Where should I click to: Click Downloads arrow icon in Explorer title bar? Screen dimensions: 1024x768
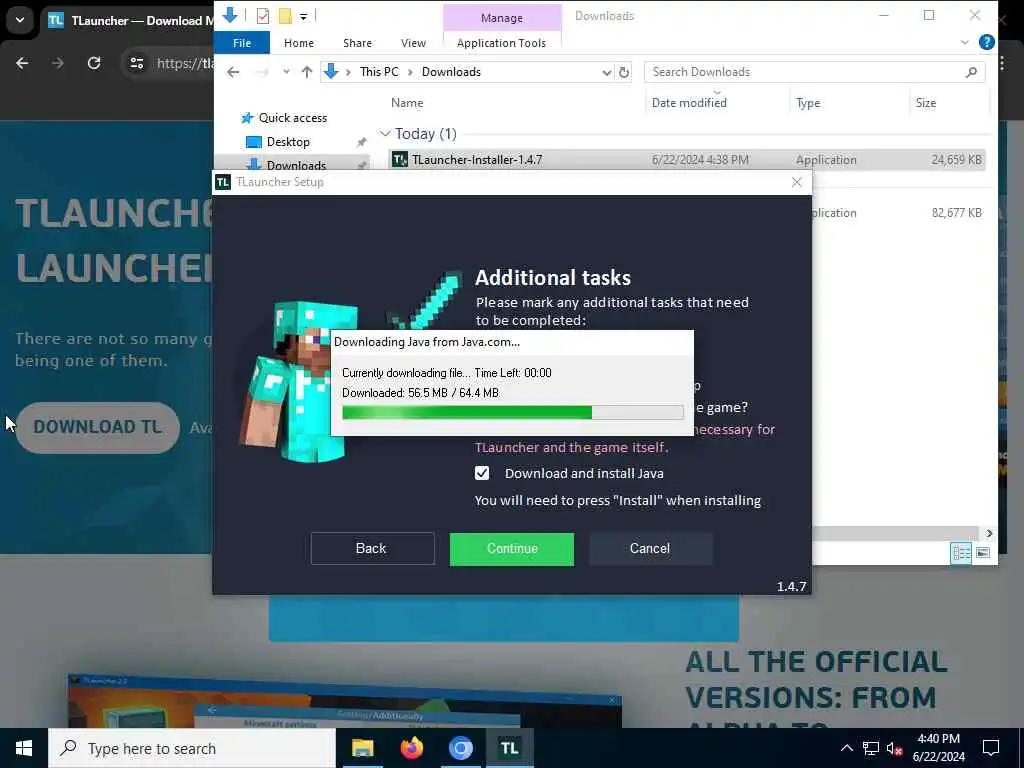[230, 15]
